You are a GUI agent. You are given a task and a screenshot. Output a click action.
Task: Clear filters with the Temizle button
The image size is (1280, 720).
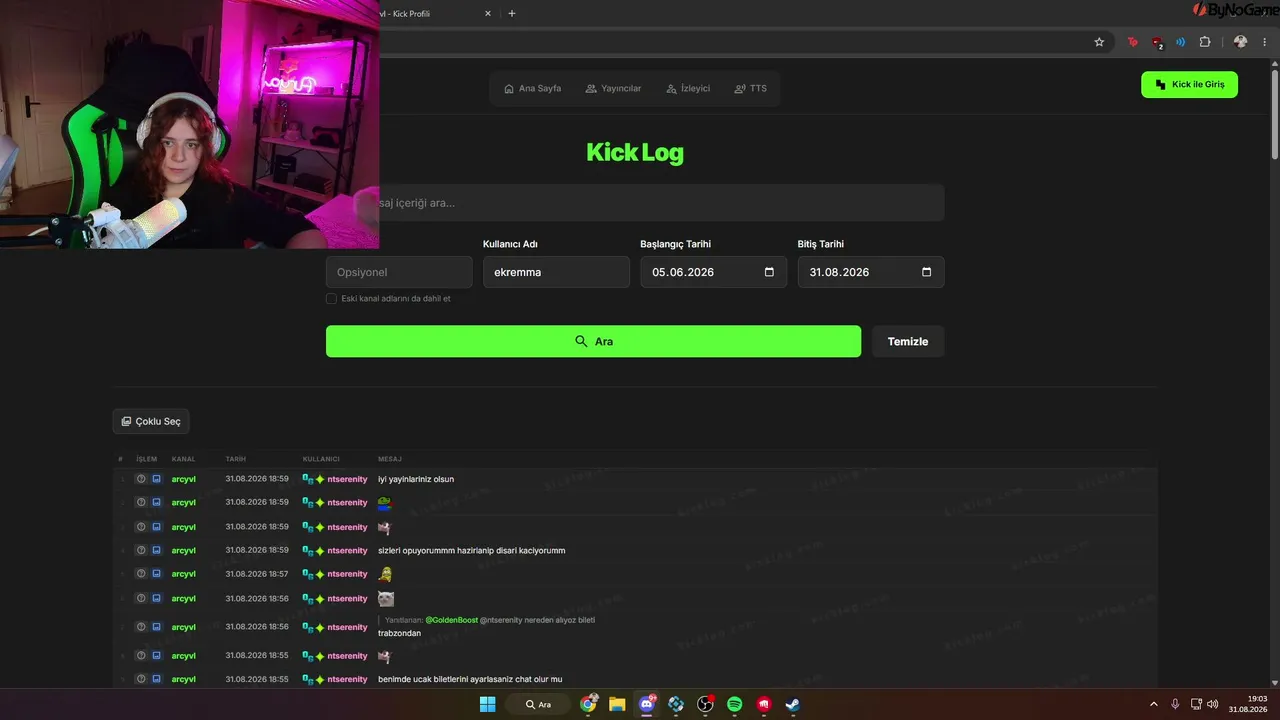tap(908, 341)
